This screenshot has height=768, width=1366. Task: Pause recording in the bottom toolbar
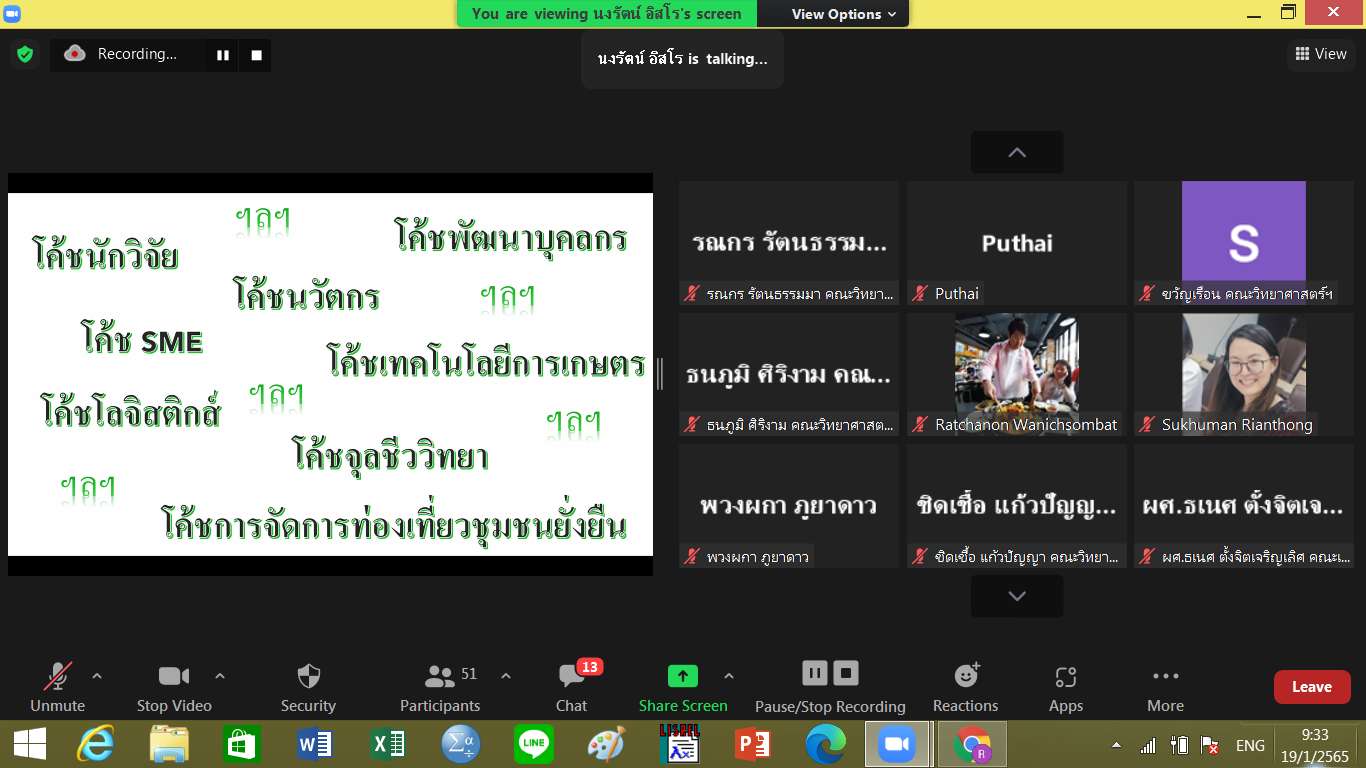[815, 673]
